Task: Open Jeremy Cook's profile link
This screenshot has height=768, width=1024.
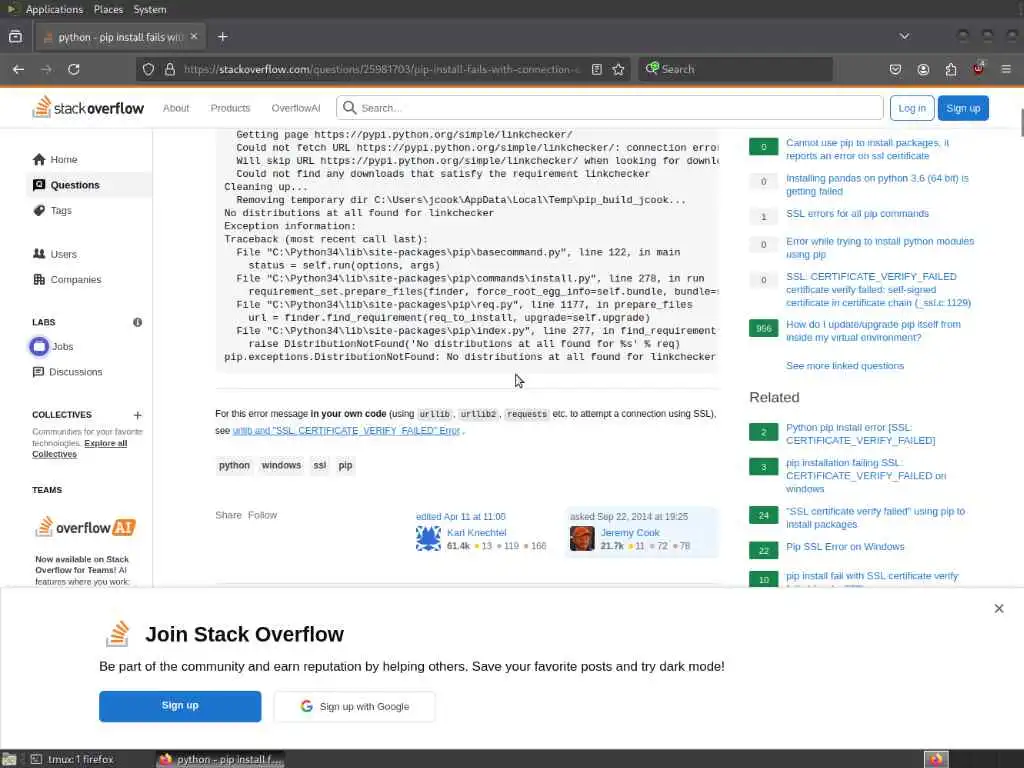Action: [630, 532]
